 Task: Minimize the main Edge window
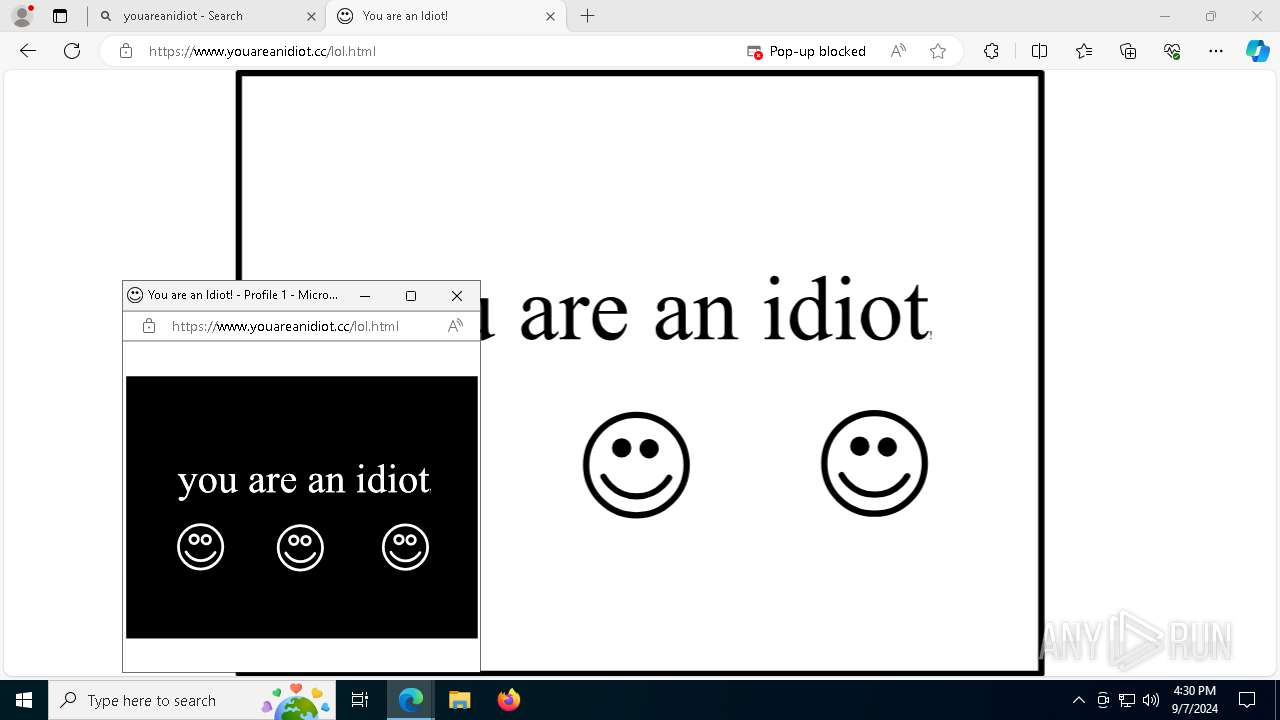(1164, 16)
